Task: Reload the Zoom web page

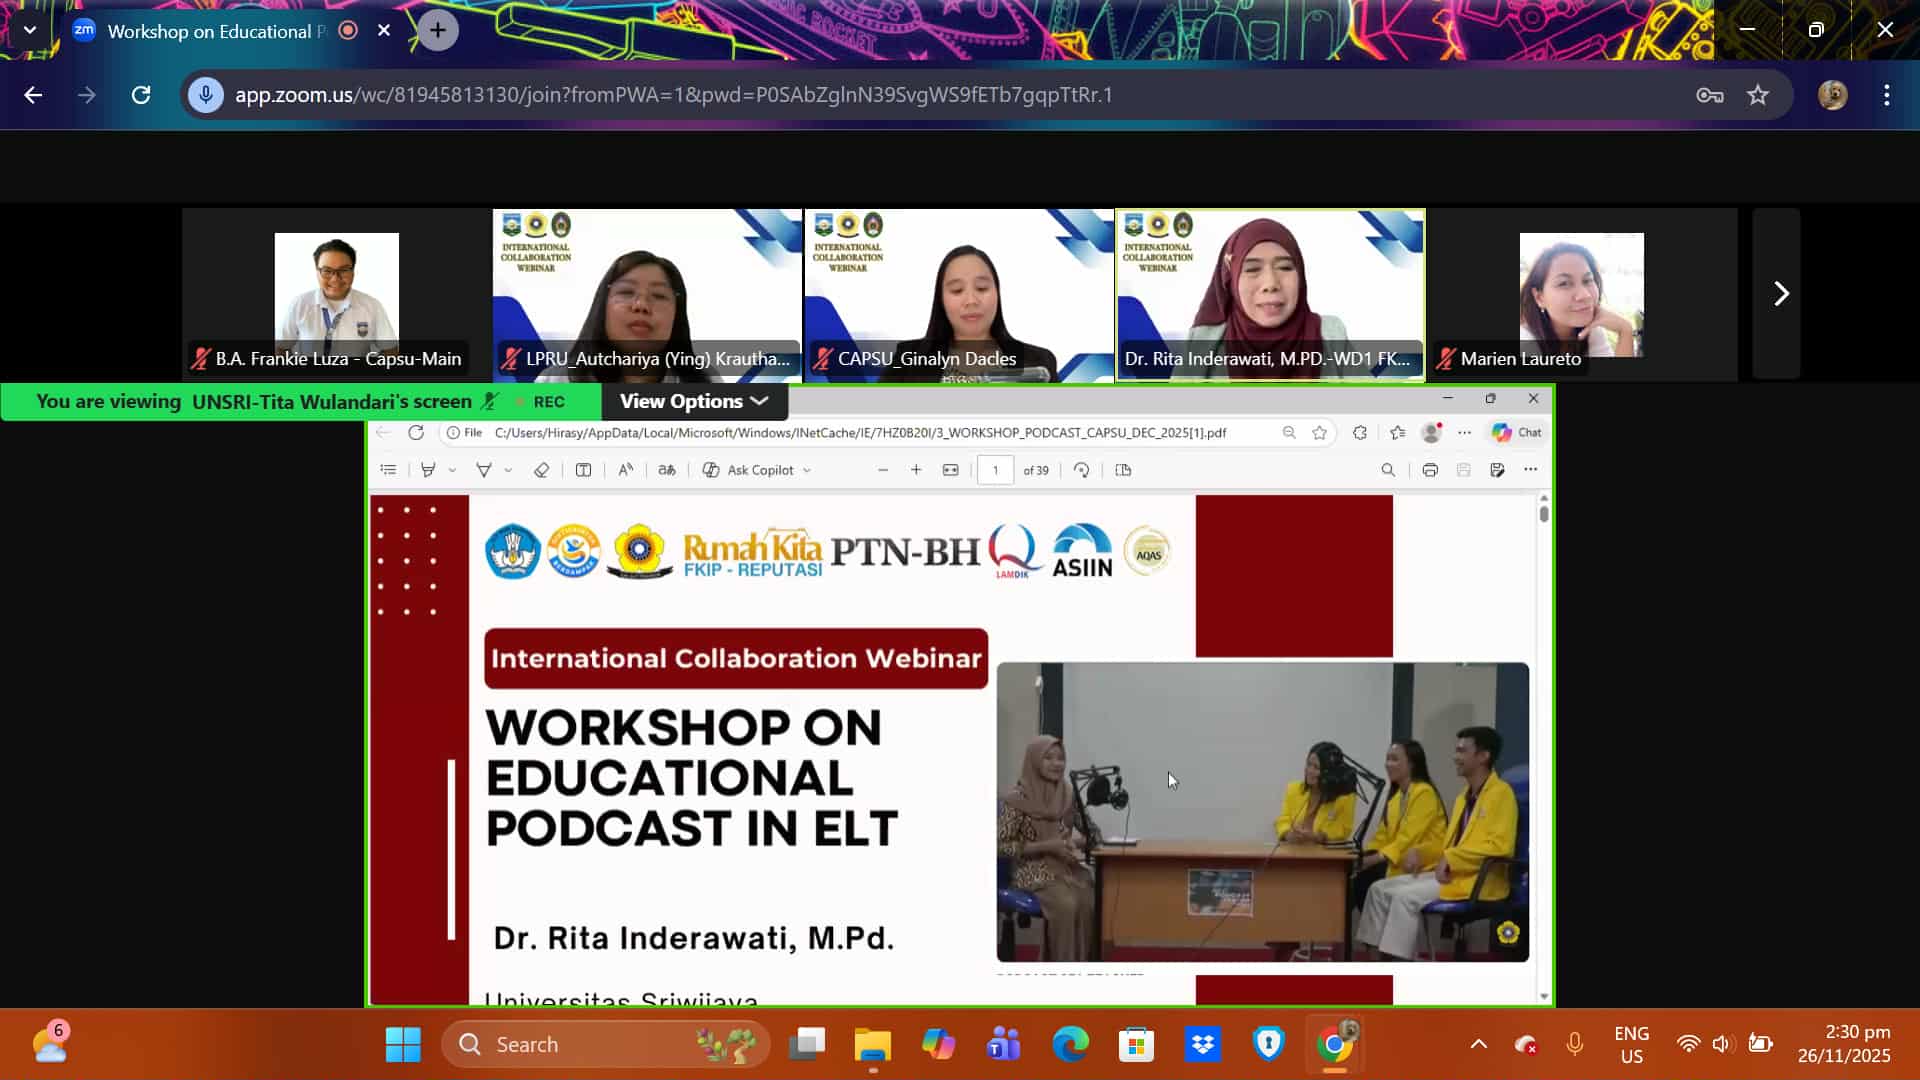Action: pyautogui.click(x=141, y=95)
